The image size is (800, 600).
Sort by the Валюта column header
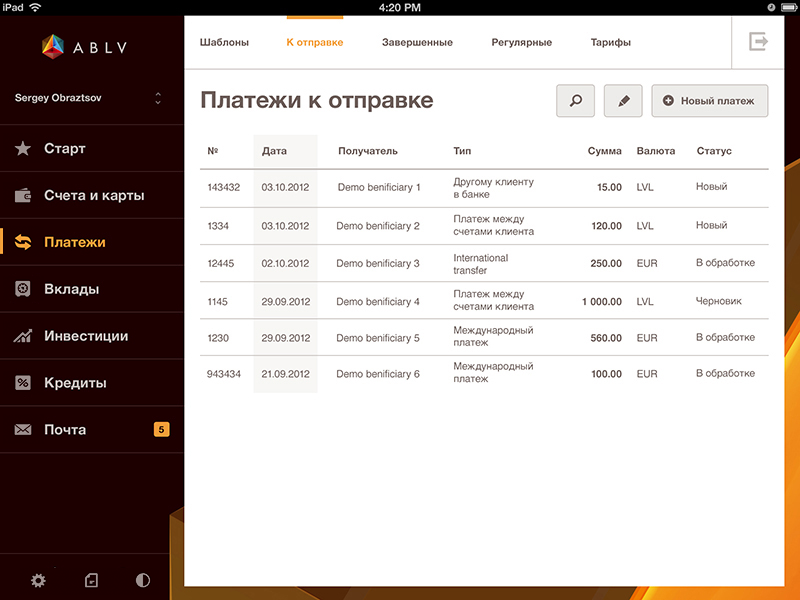[x=656, y=151]
